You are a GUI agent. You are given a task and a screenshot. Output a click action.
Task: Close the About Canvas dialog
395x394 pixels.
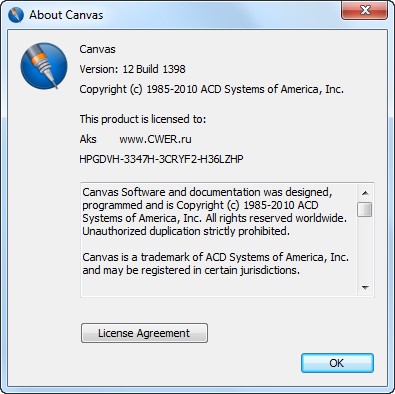[x=364, y=10]
